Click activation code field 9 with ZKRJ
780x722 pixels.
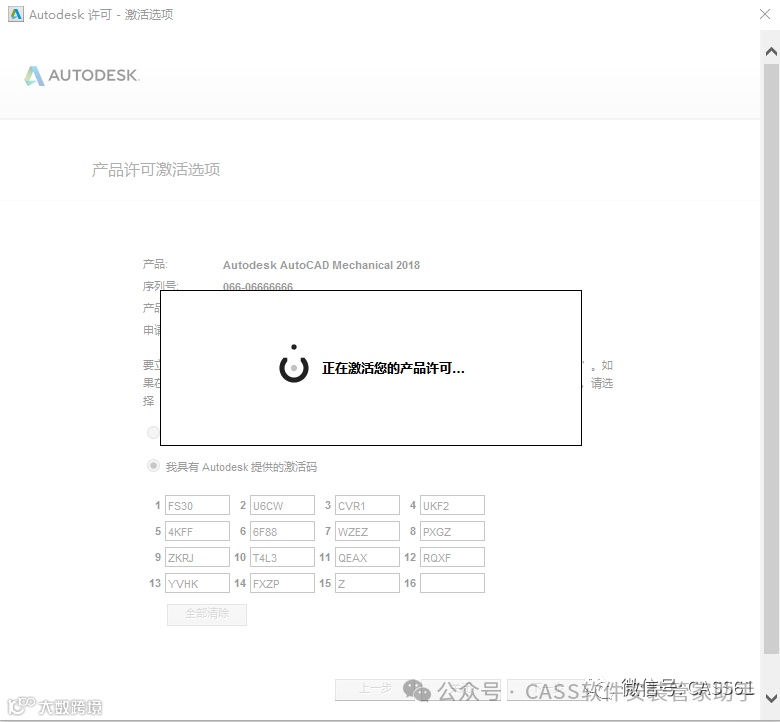(x=197, y=557)
